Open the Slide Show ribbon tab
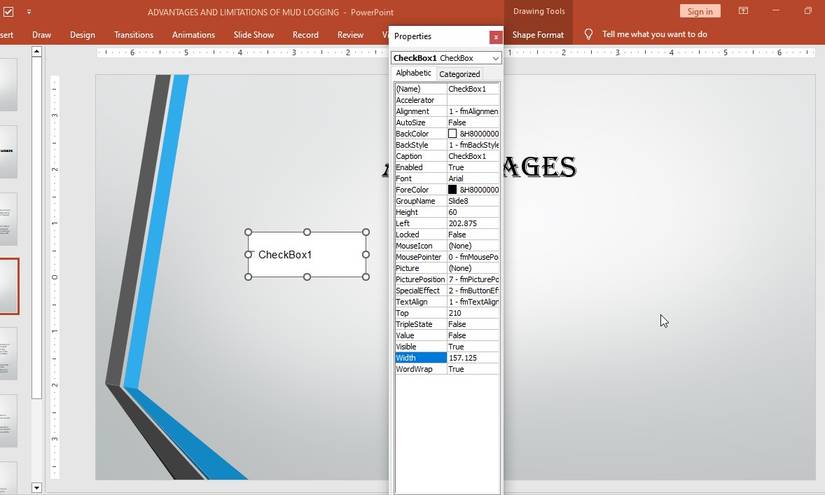Image resolution: width=825 pixels, height=495 pixels. (254, 35)
